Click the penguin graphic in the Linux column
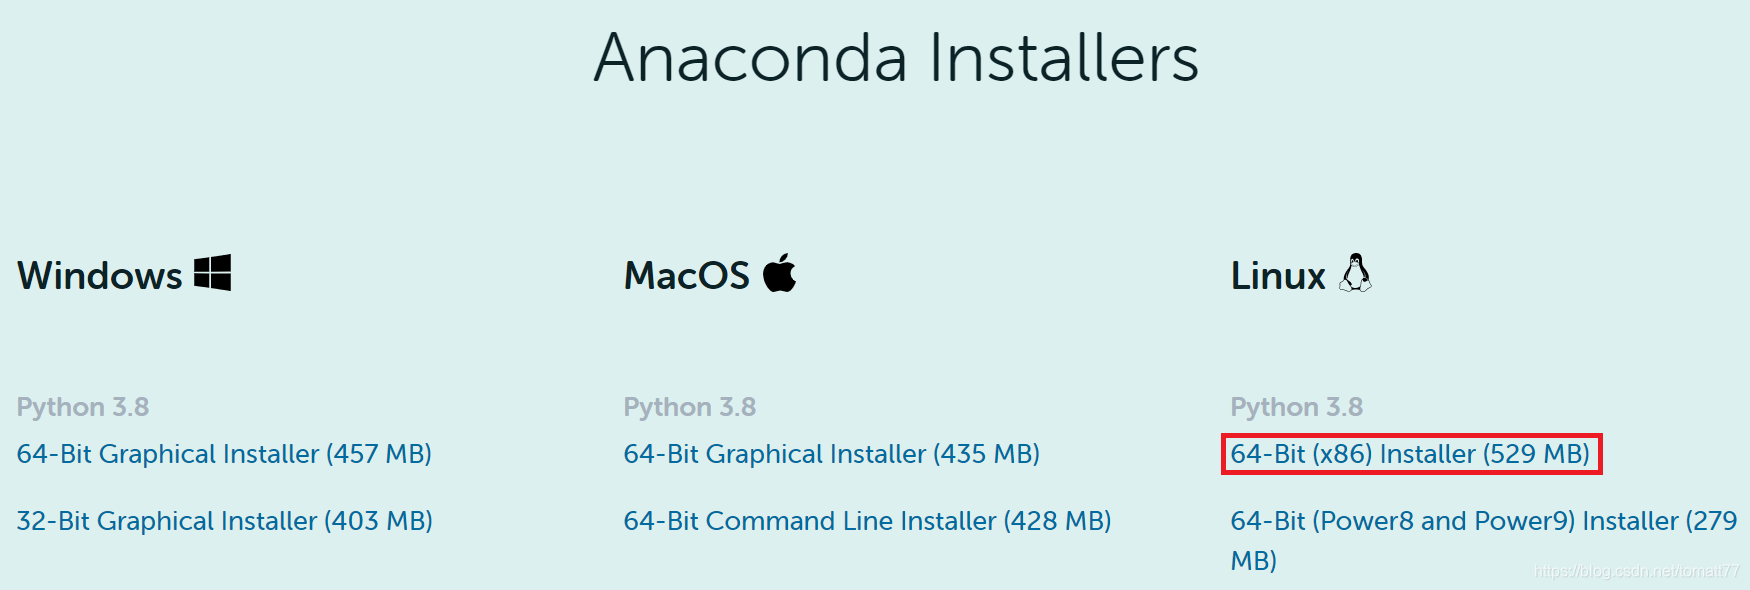This screenshot has height=590, width=1750. tap(1356, 273)
